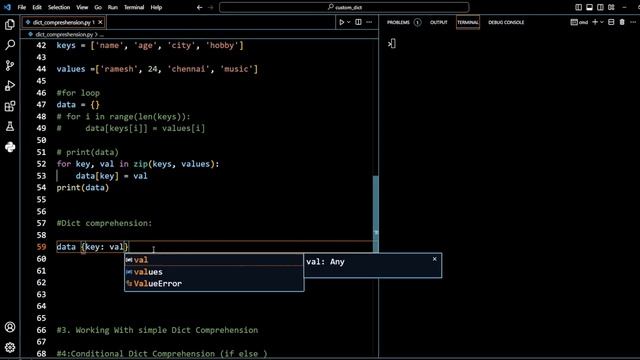Open the Source Control view
Image resolution: width=640 pixels, height=360 pixels.
pyautogui.click(x=10, y=65)
